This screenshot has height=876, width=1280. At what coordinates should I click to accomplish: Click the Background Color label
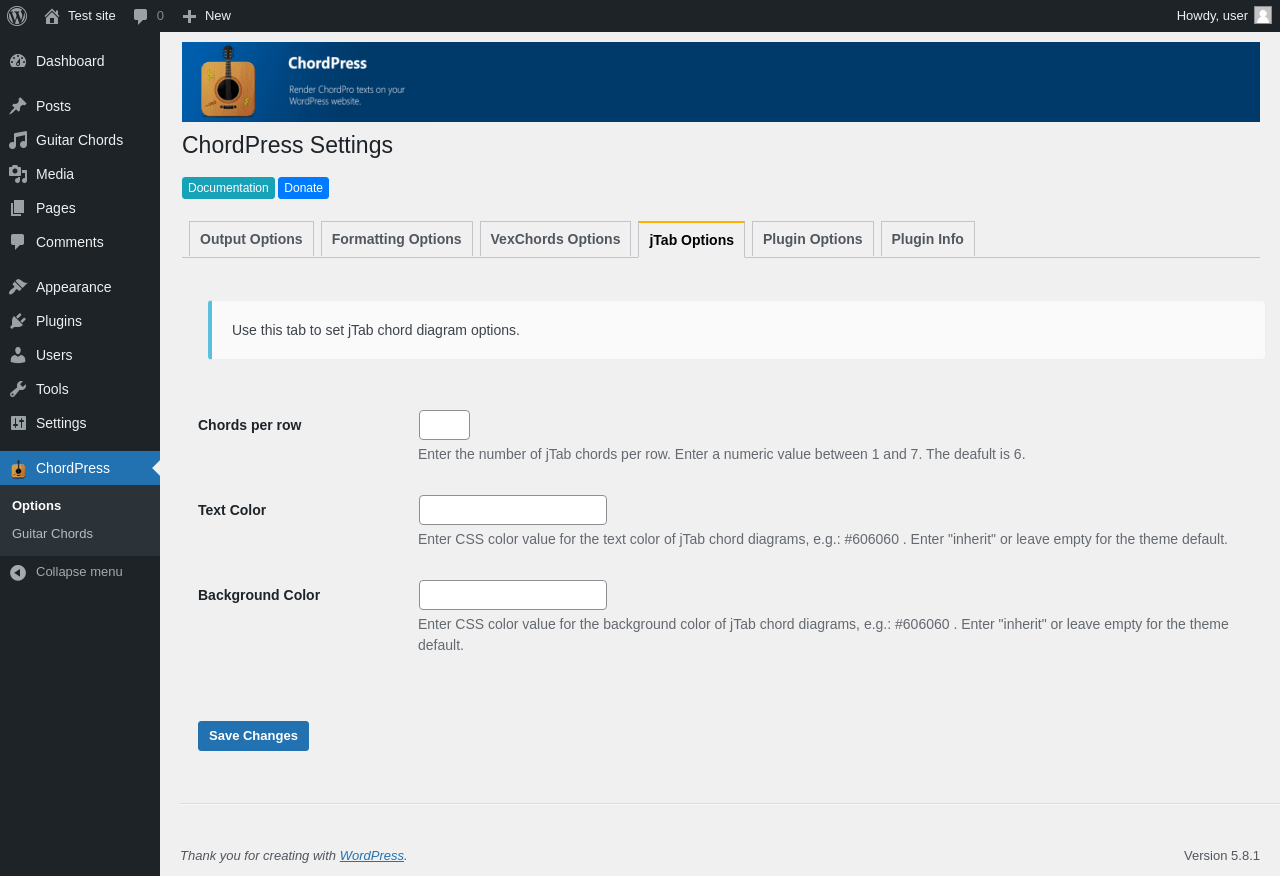point(259,595)
